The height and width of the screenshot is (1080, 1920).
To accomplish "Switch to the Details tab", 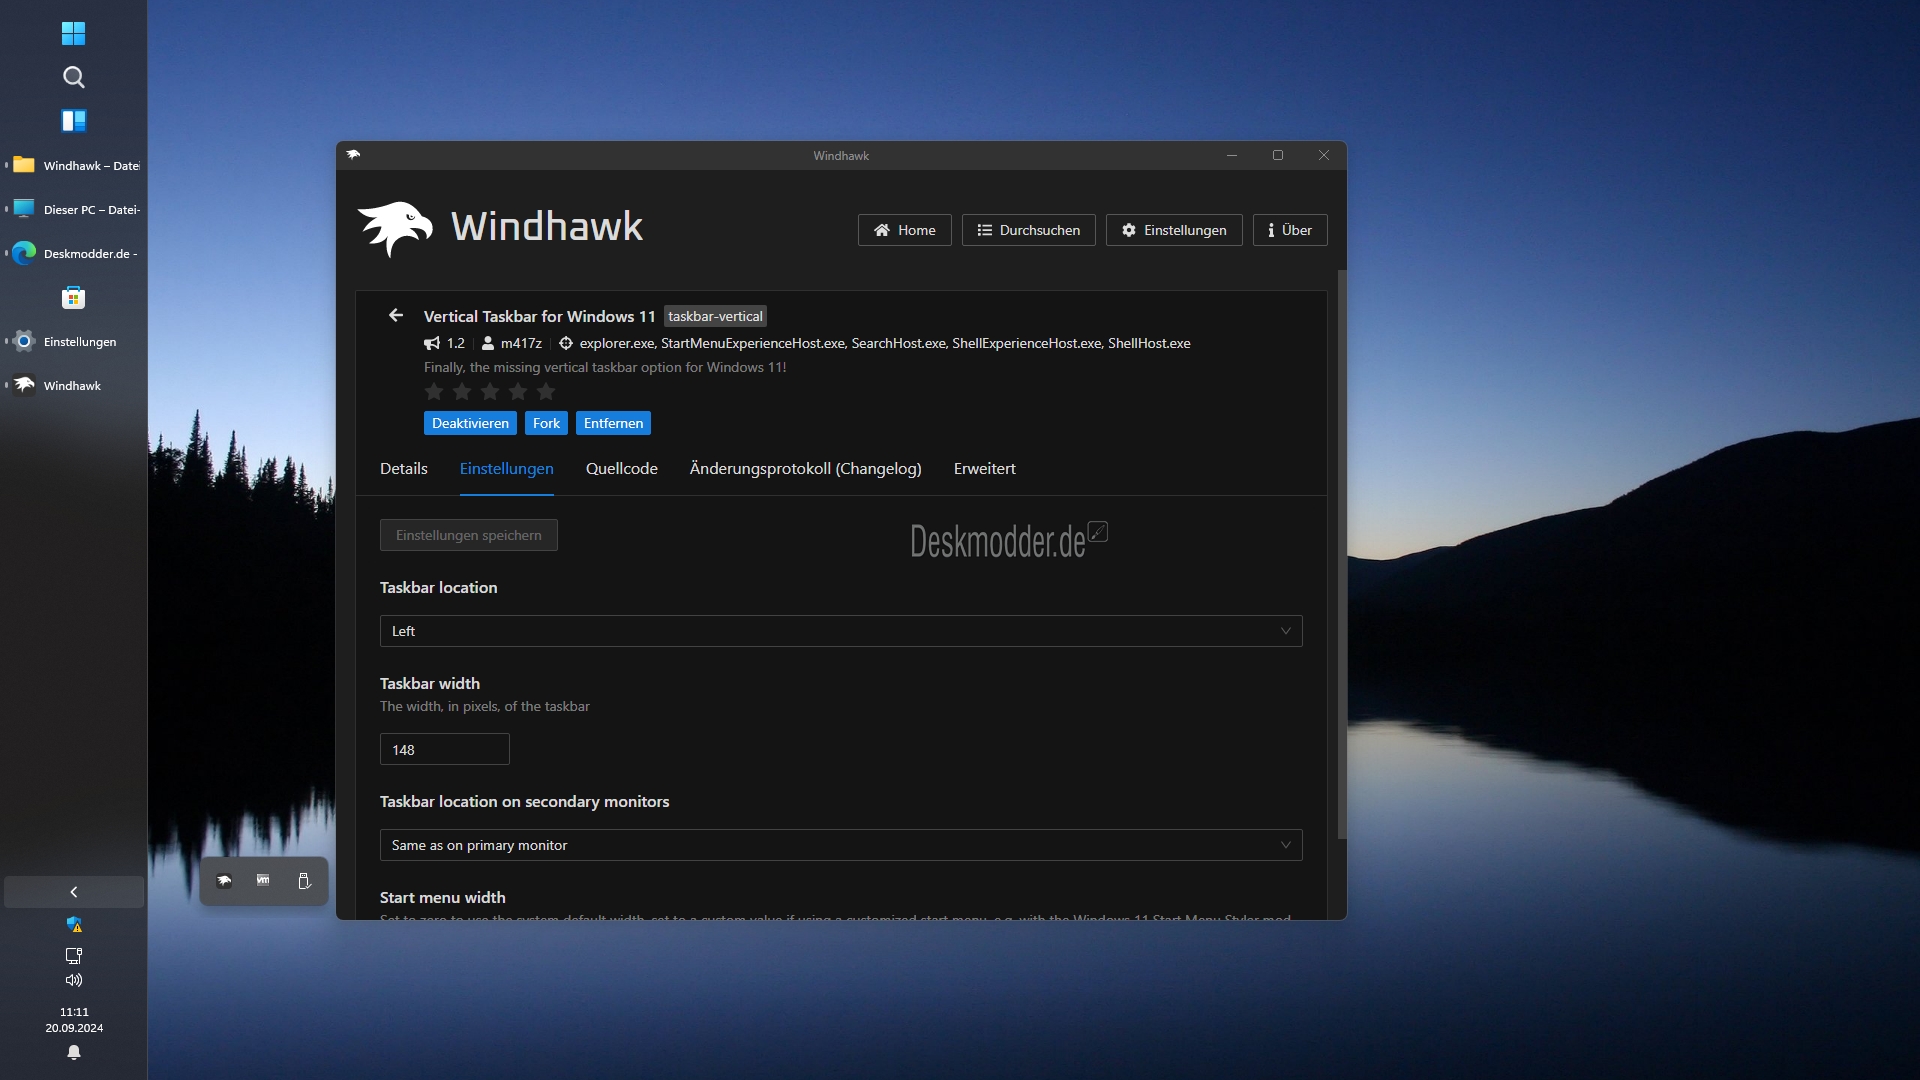I will point(404,468).
